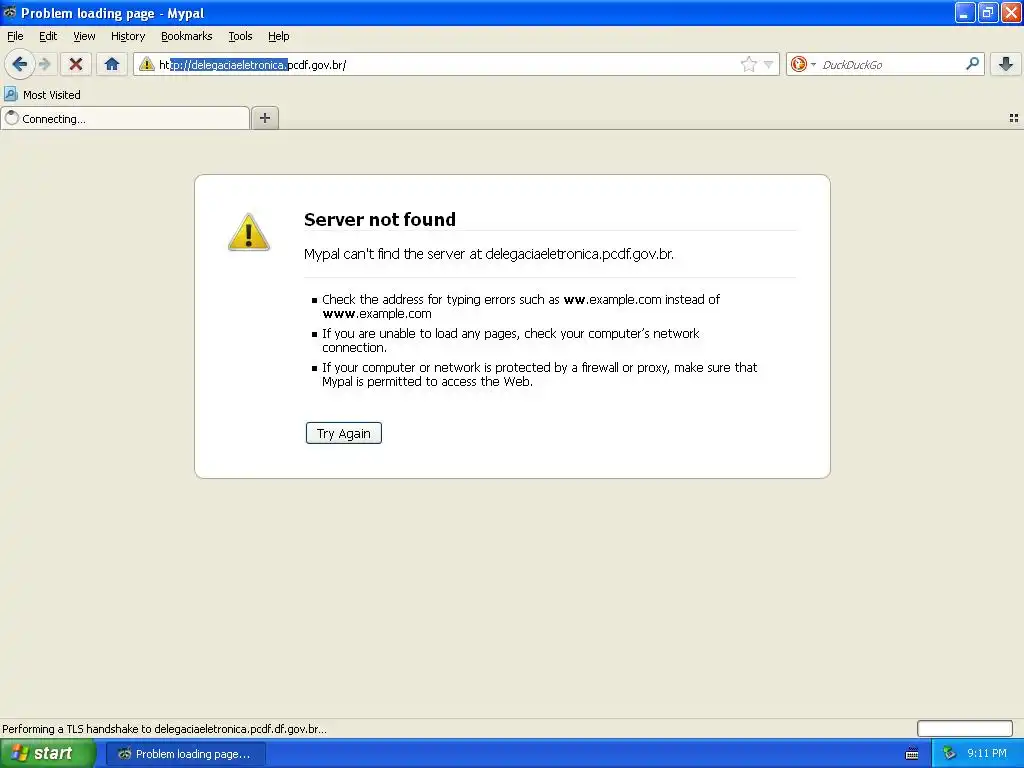Screen dimensions: 1024x768
Task: Click the warning site identity icon in address bar
Action: [x=147, y=64]
